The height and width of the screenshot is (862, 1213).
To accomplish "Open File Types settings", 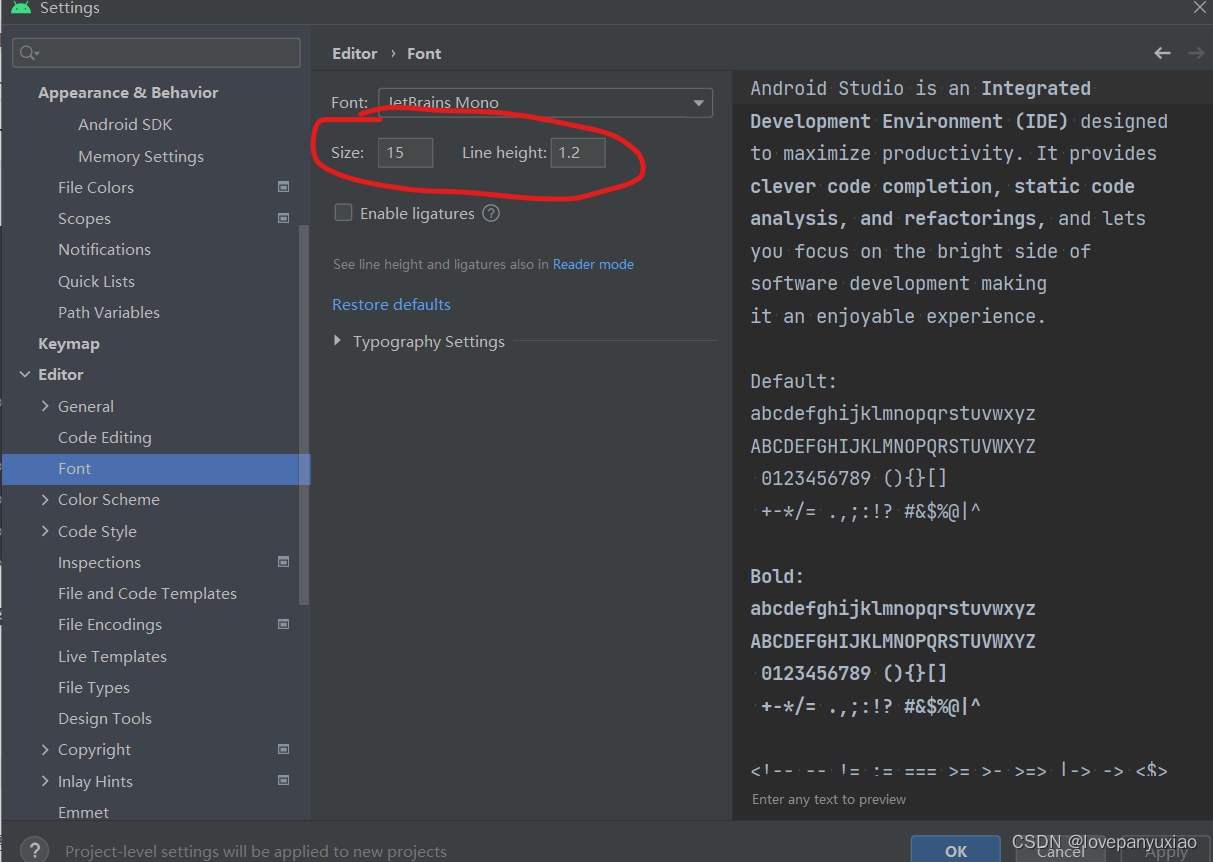I will click(94, 687).
